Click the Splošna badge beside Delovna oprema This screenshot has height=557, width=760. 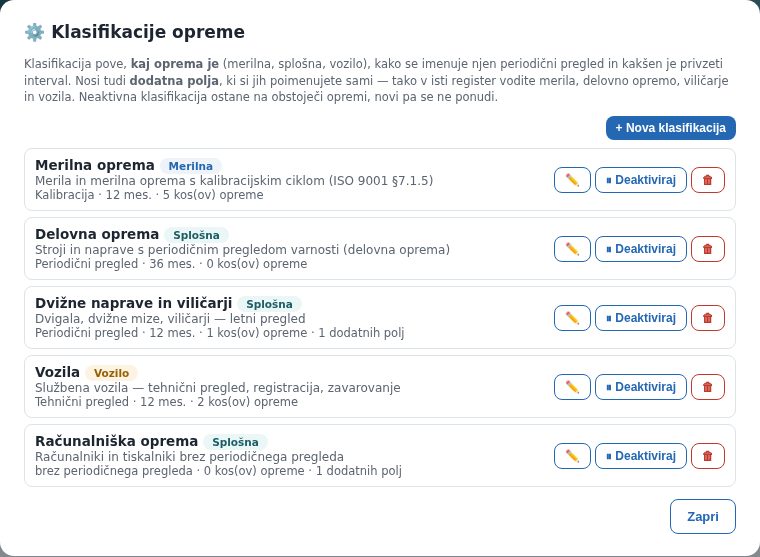click(x=196, y=235)
